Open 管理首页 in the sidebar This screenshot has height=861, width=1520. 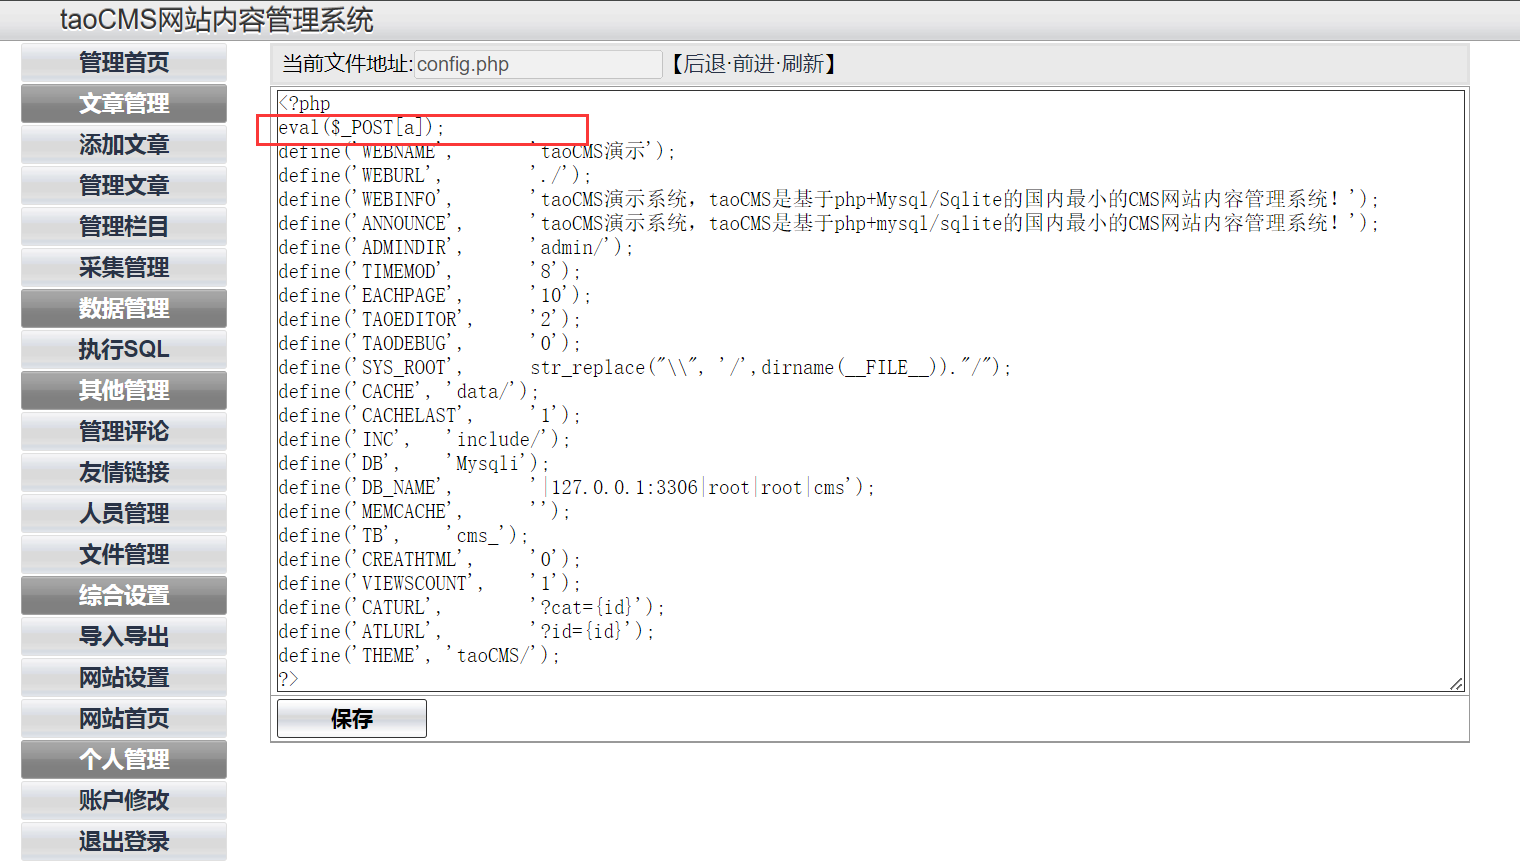(x=124, y=63)
